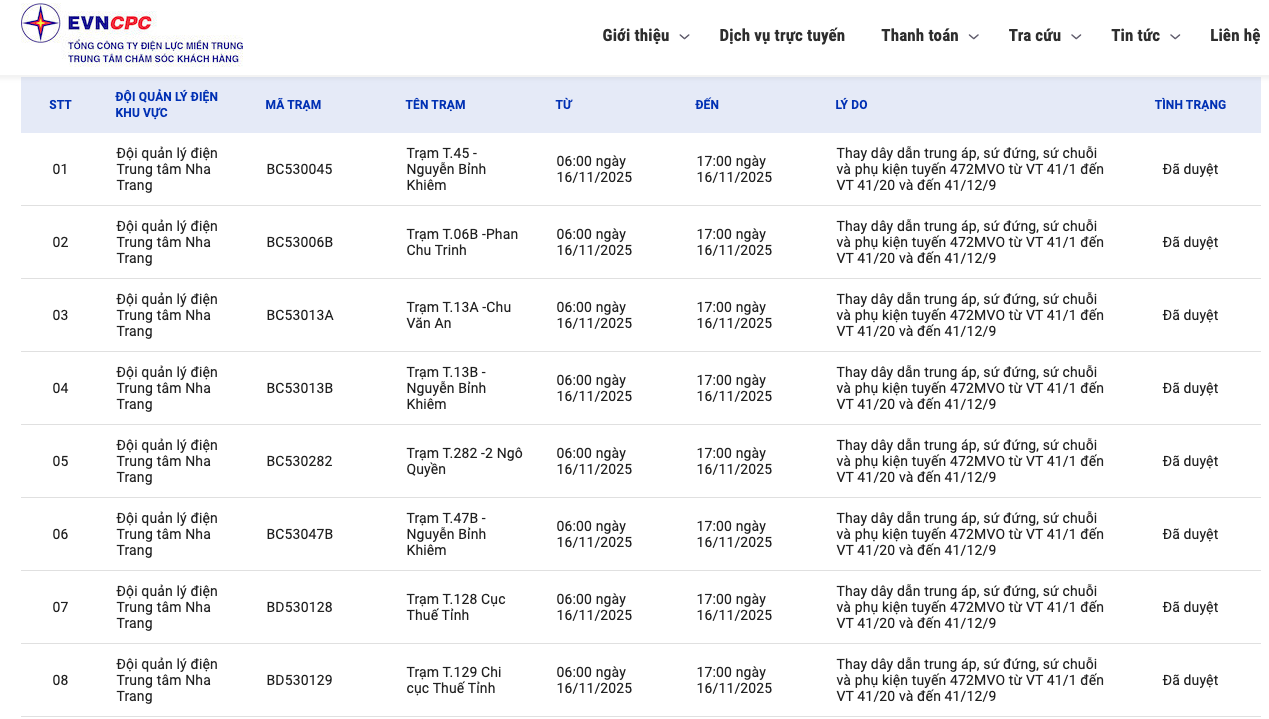The height and width of the screenshot is (719, 1269).
Task: Click Đã duyệt status in row 05
Action: pos(1189,462)
